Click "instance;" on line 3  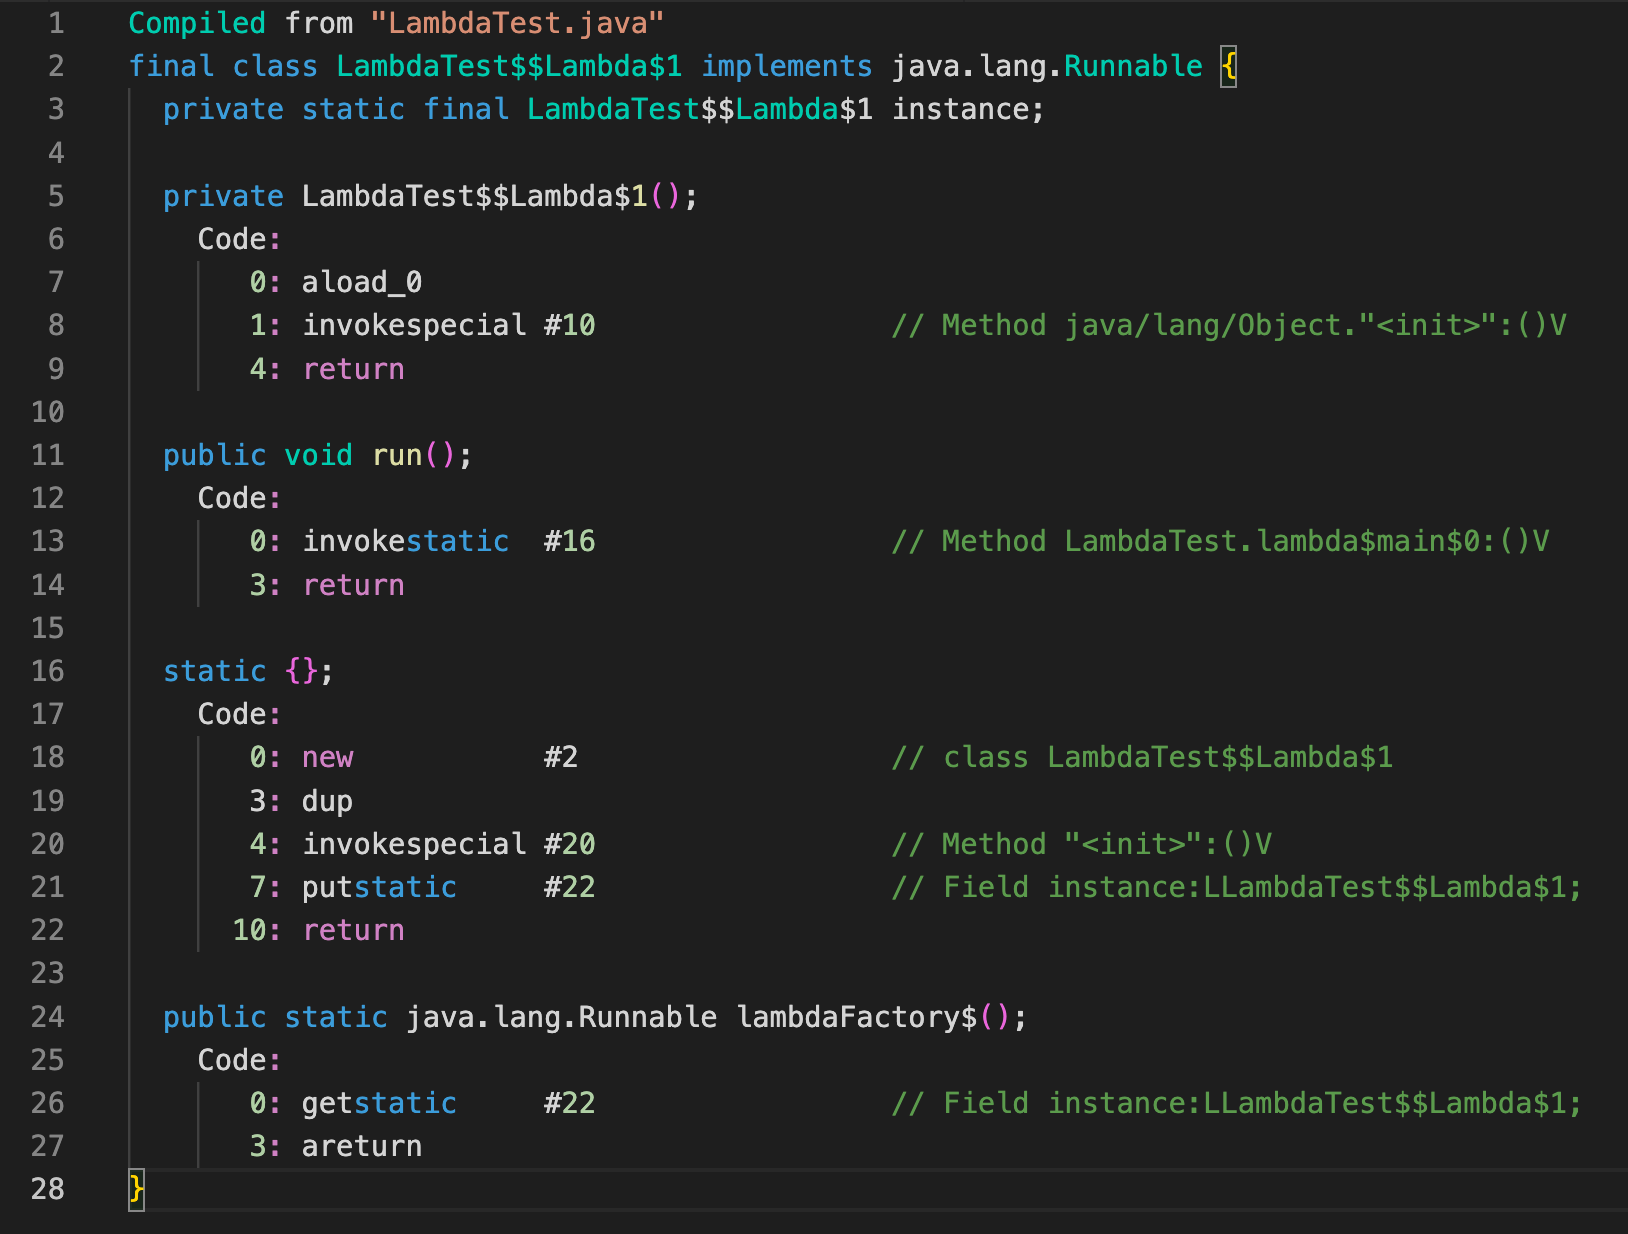tap(968, 109)
